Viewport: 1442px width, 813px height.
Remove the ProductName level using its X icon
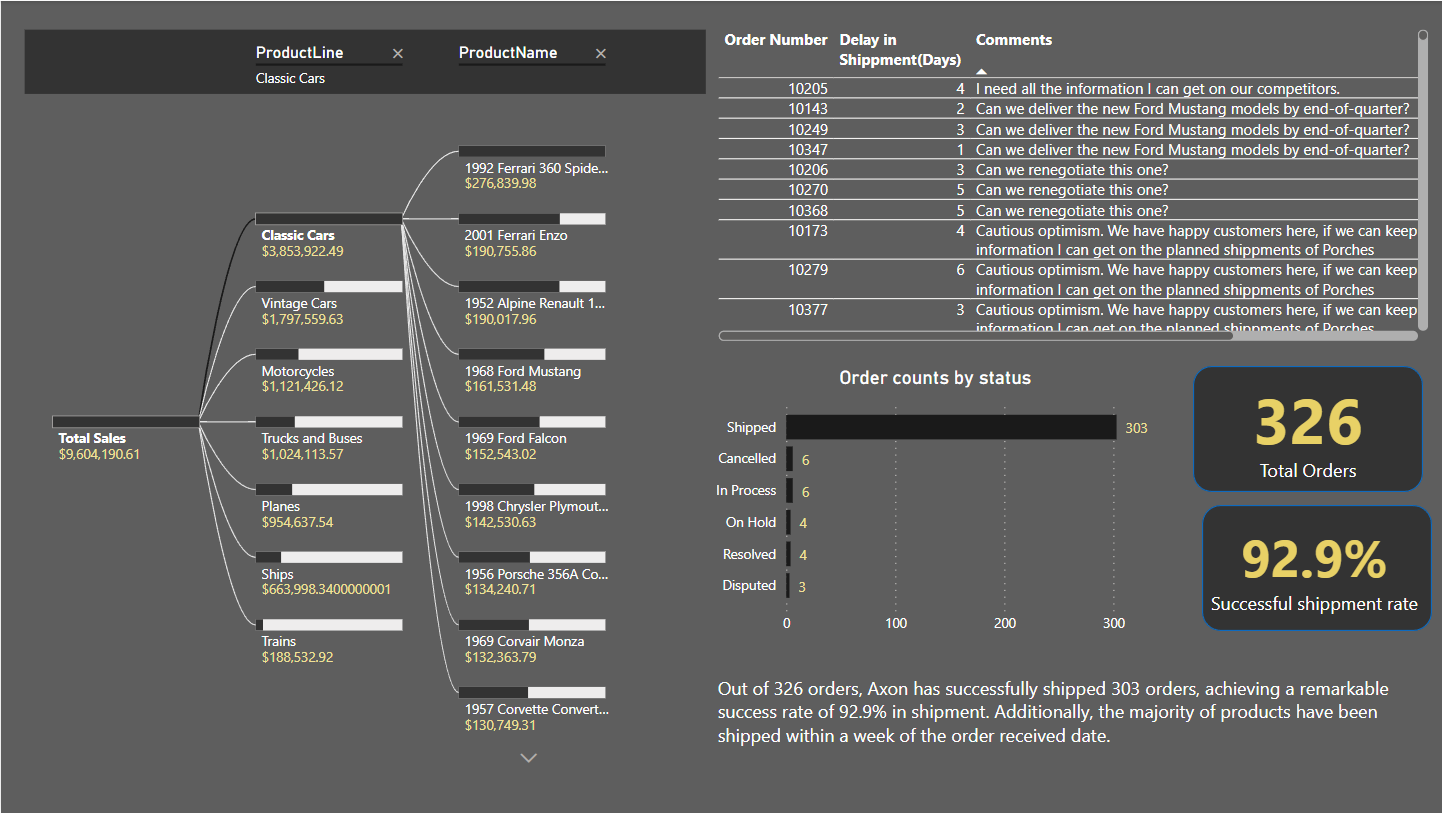tap(599, 53)
